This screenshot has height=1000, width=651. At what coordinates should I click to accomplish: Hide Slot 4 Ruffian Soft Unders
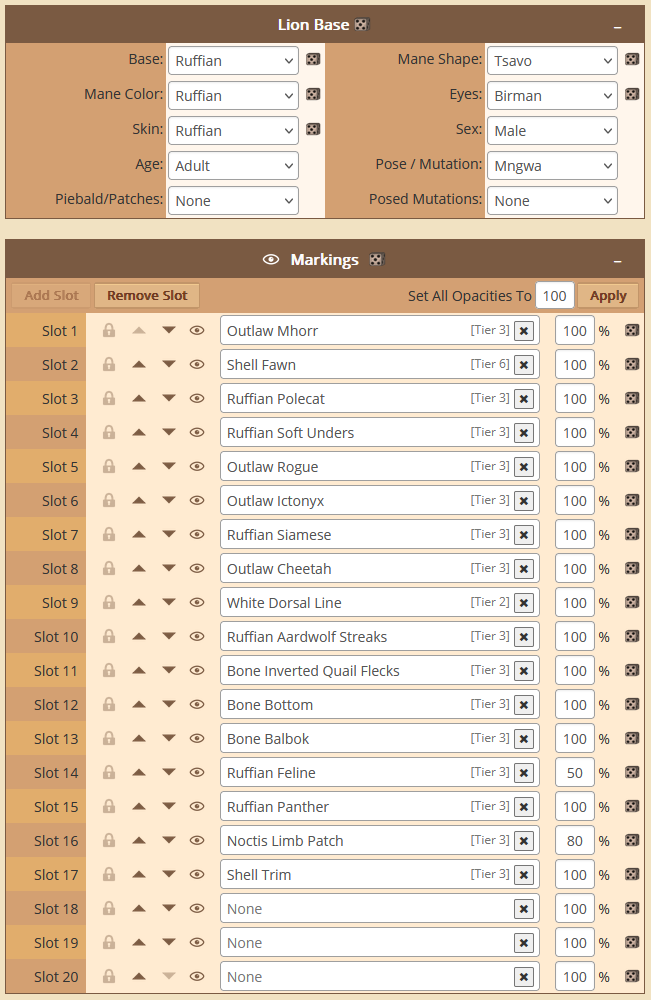(197, 432)
